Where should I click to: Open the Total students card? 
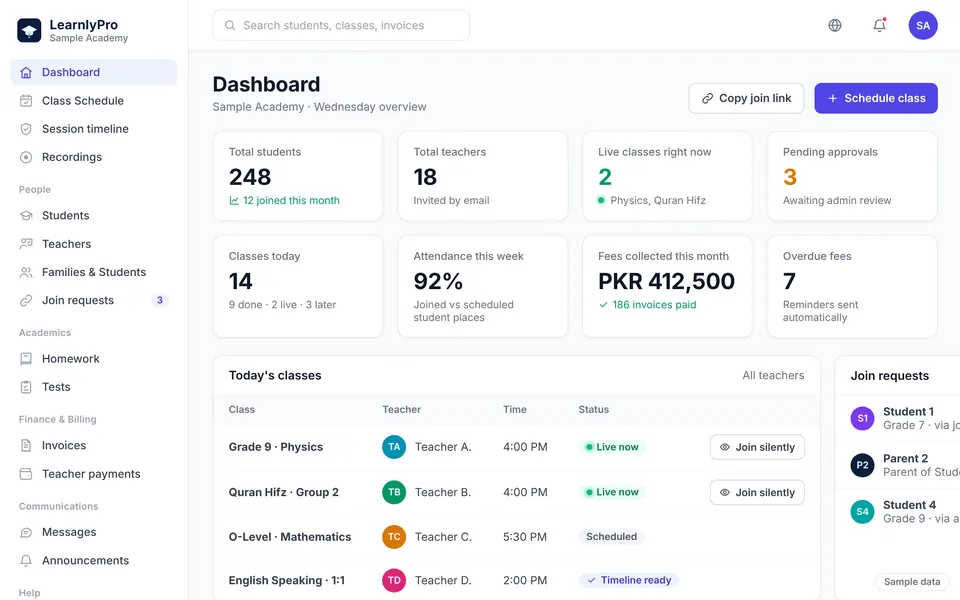tap(298, 176)
